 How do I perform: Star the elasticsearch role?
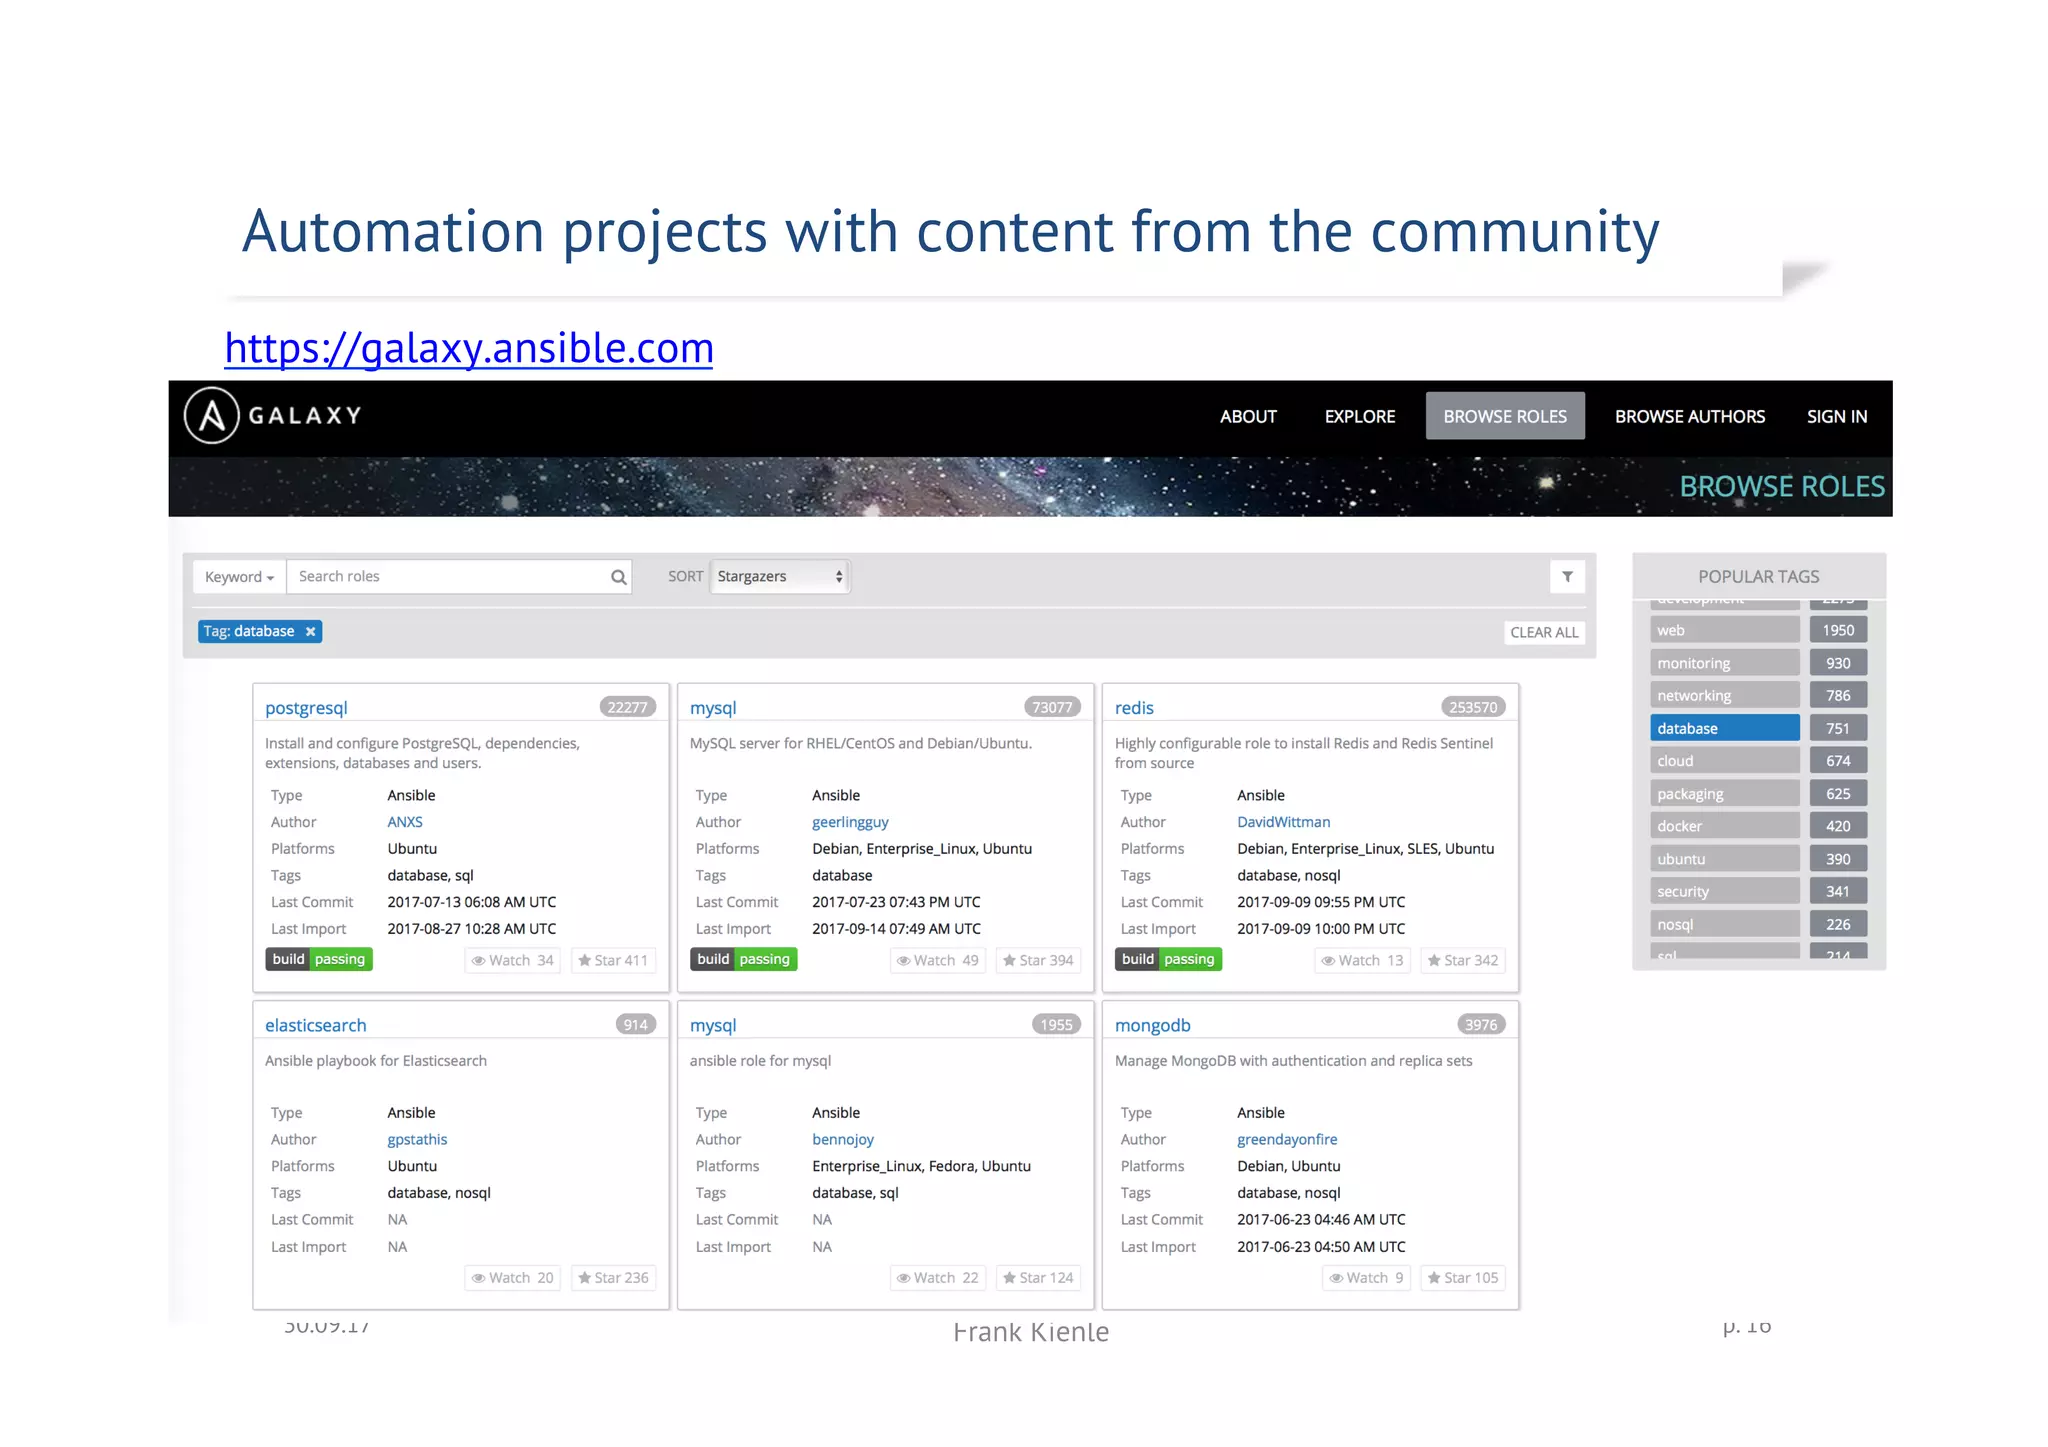tap(613, 1277)
